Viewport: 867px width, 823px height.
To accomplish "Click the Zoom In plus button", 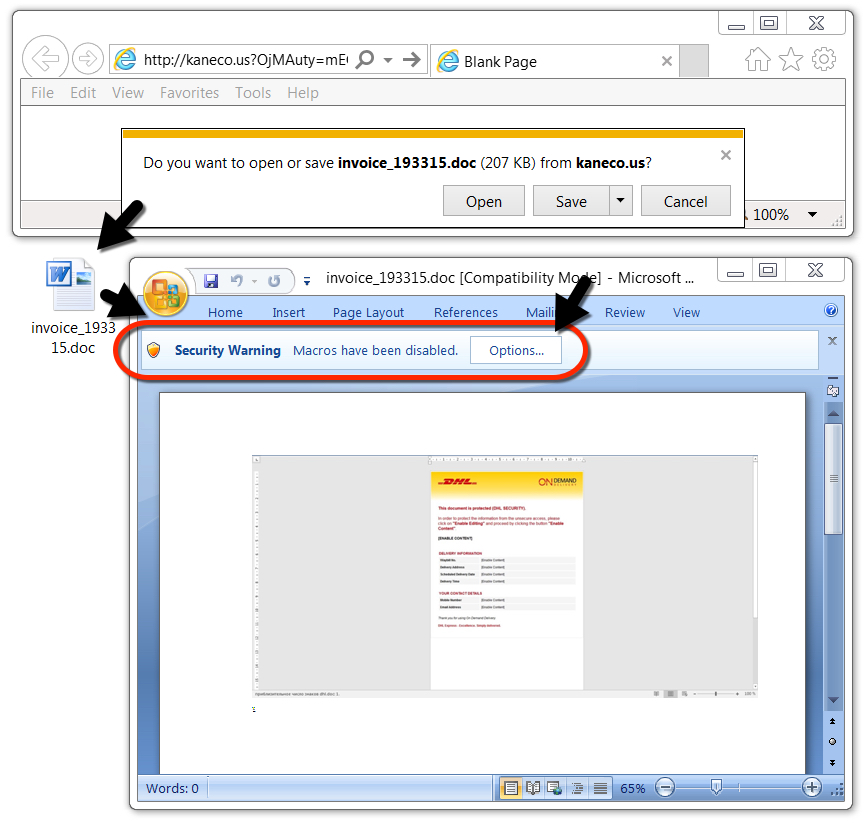I will point(811,787).
